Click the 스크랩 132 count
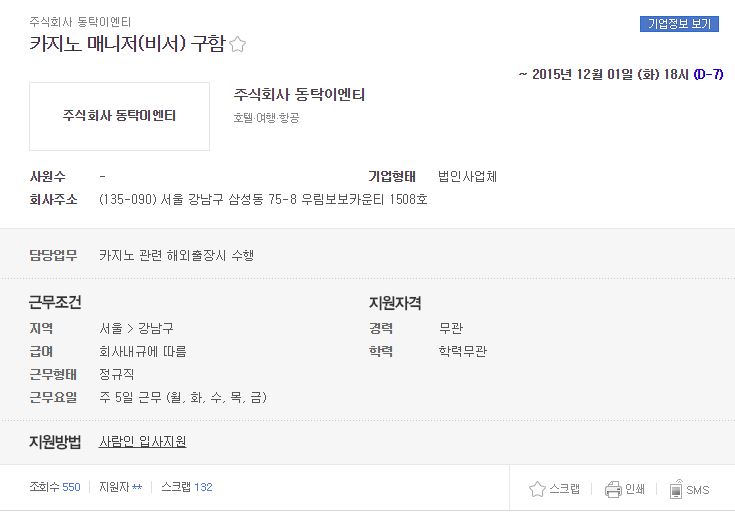The image size is (735, 512). coord(187,487)
